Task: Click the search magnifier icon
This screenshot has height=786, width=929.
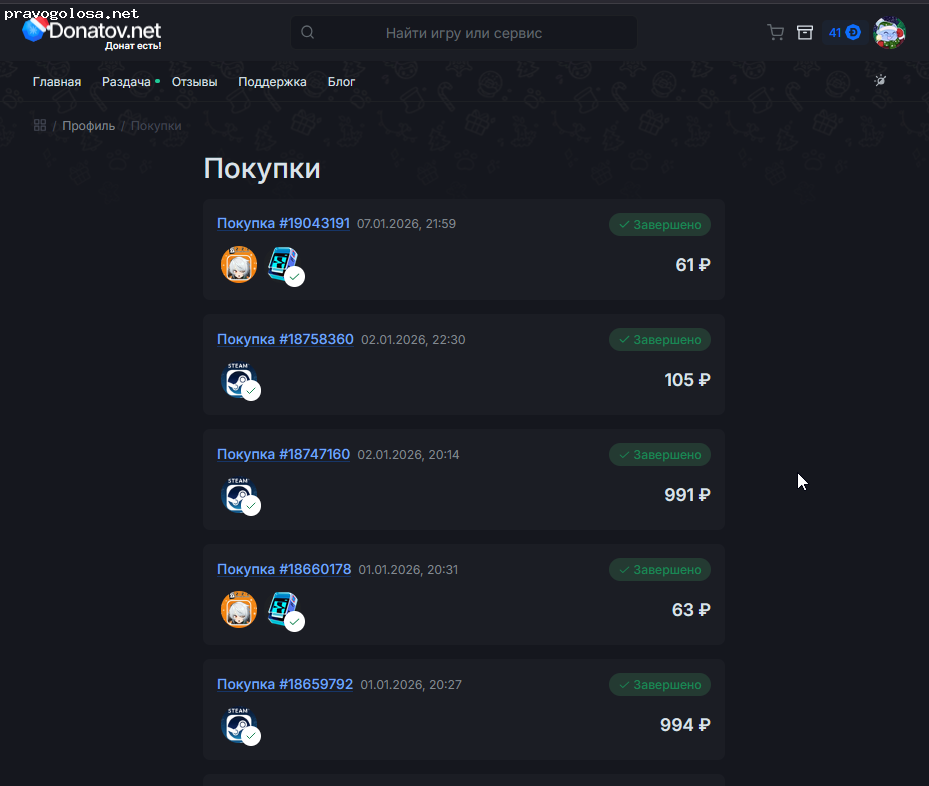Action: [307, 32]
